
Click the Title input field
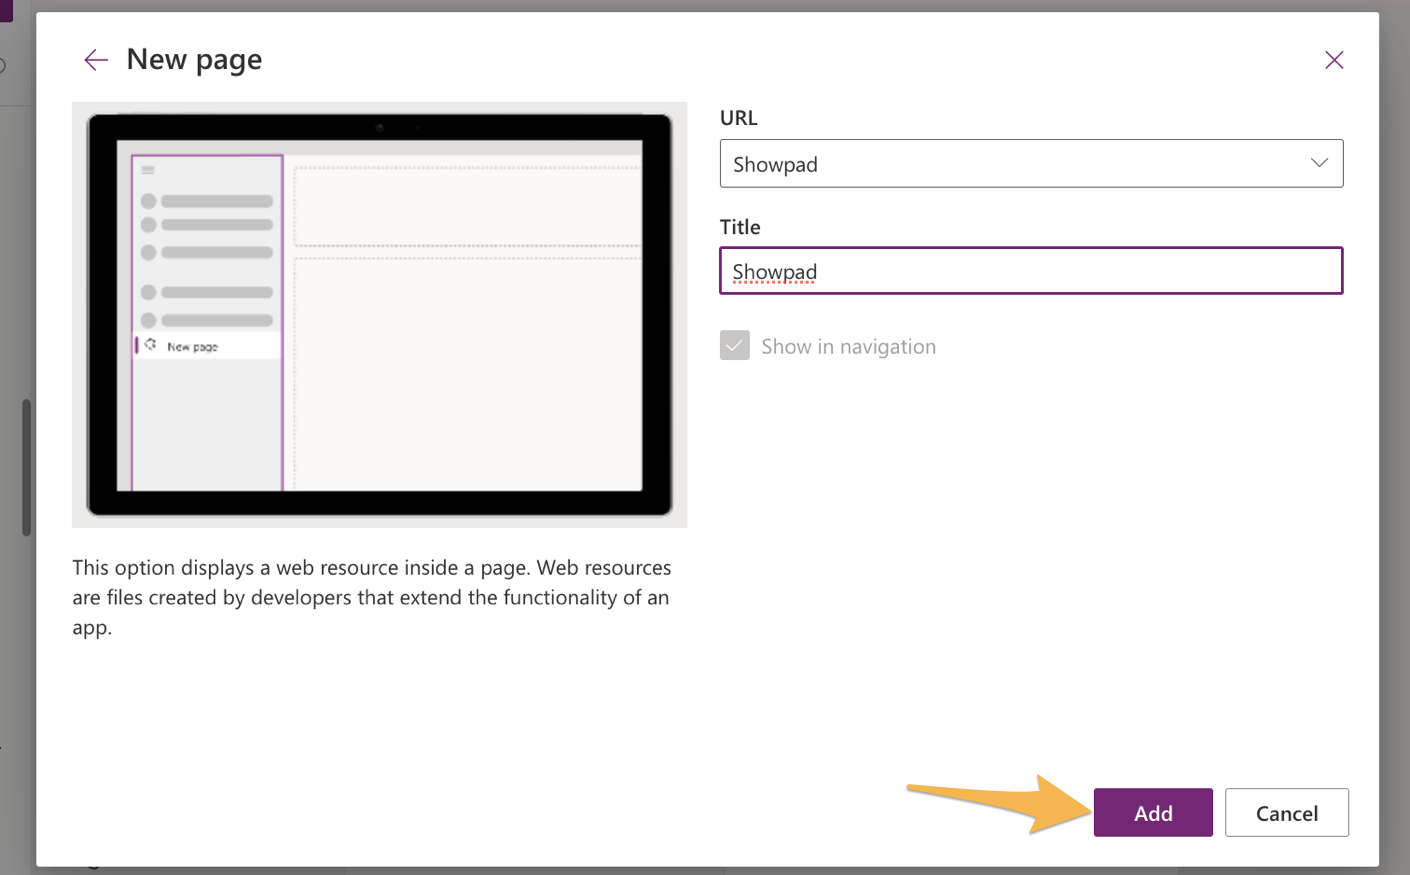coord(1031,271)
